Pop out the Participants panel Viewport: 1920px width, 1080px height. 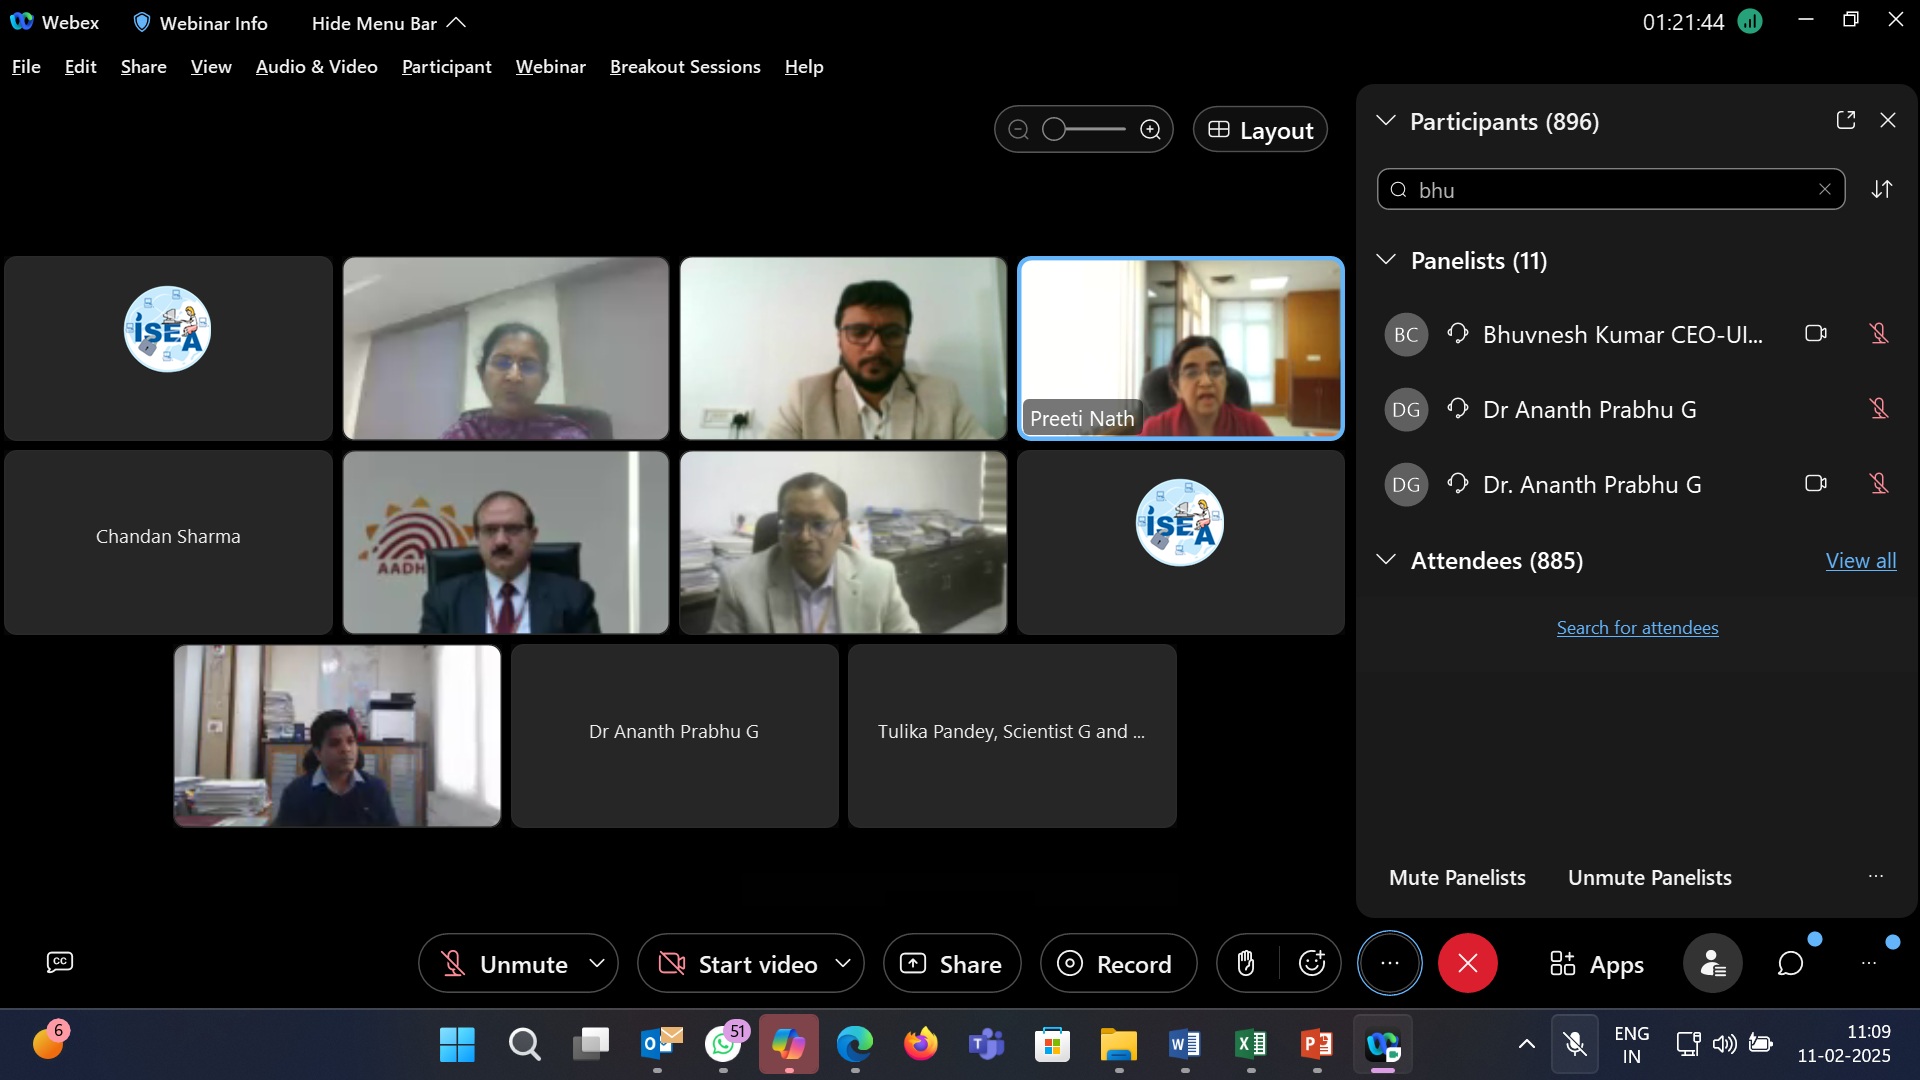[x=1846, y=120]
